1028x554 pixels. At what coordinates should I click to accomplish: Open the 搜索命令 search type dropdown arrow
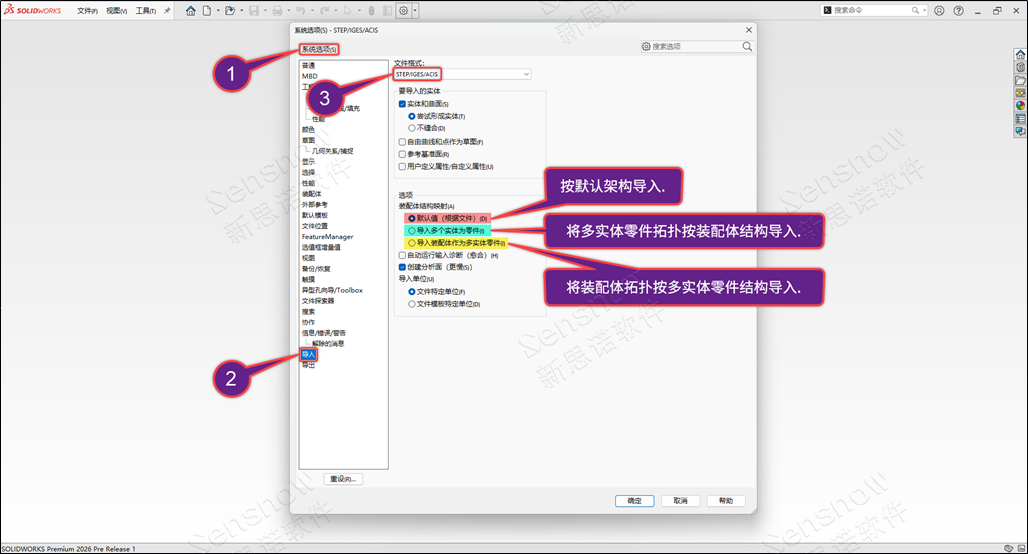(x=924, y=10)
